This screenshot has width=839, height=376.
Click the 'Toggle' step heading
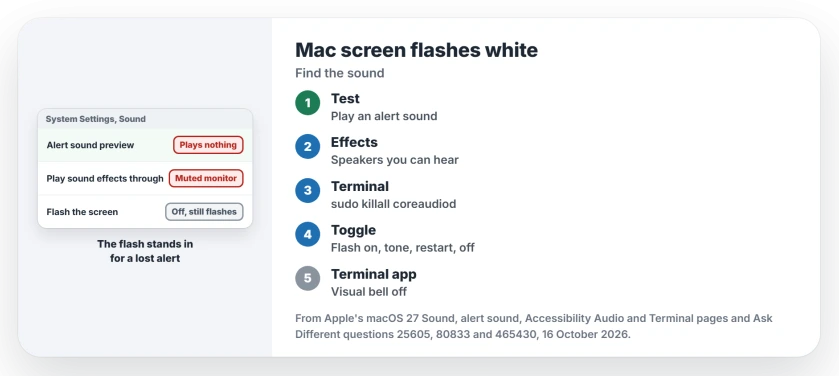pos(353,230)
